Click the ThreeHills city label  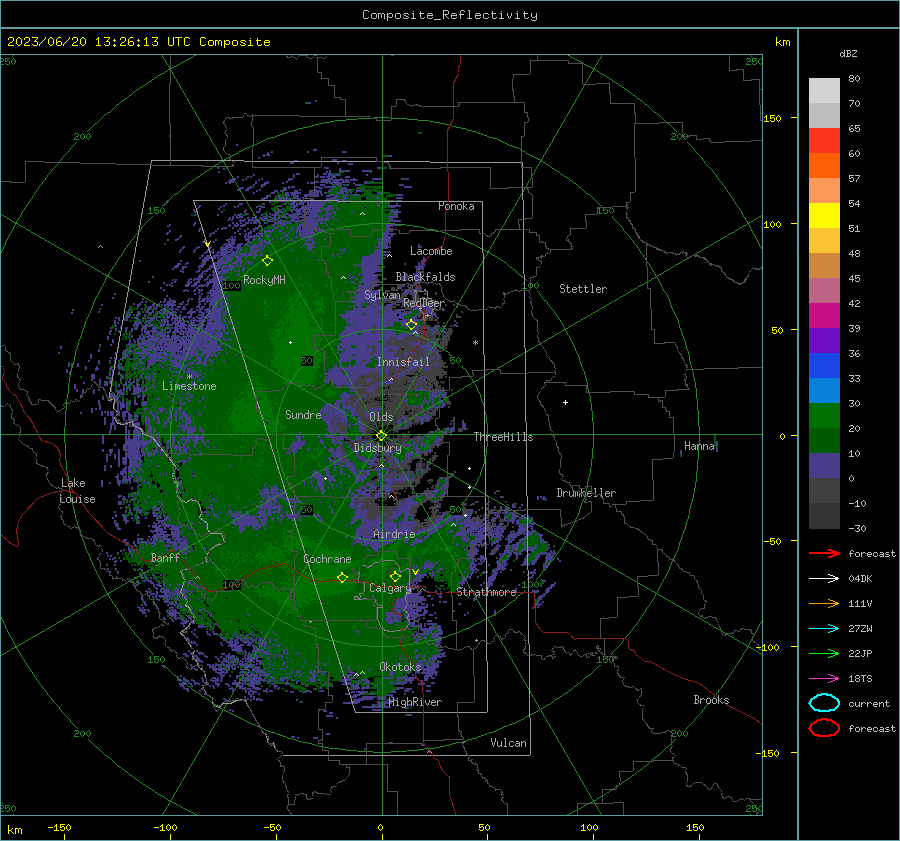(x=503, y=437)
